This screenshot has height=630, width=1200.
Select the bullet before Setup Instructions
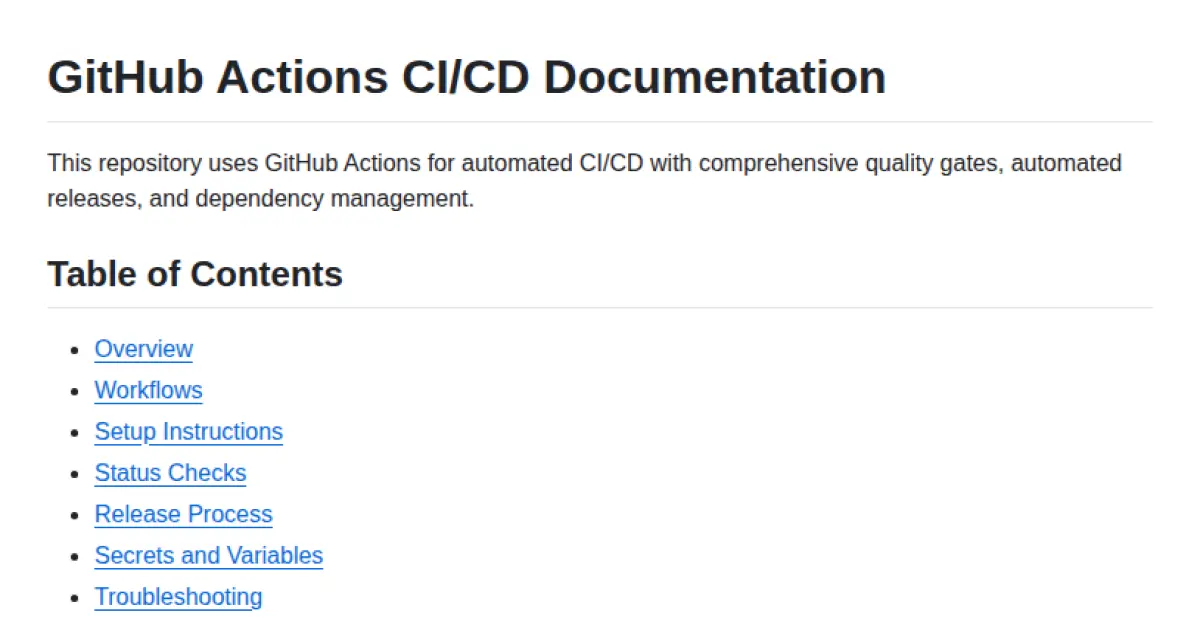click(x=73, y=433)
